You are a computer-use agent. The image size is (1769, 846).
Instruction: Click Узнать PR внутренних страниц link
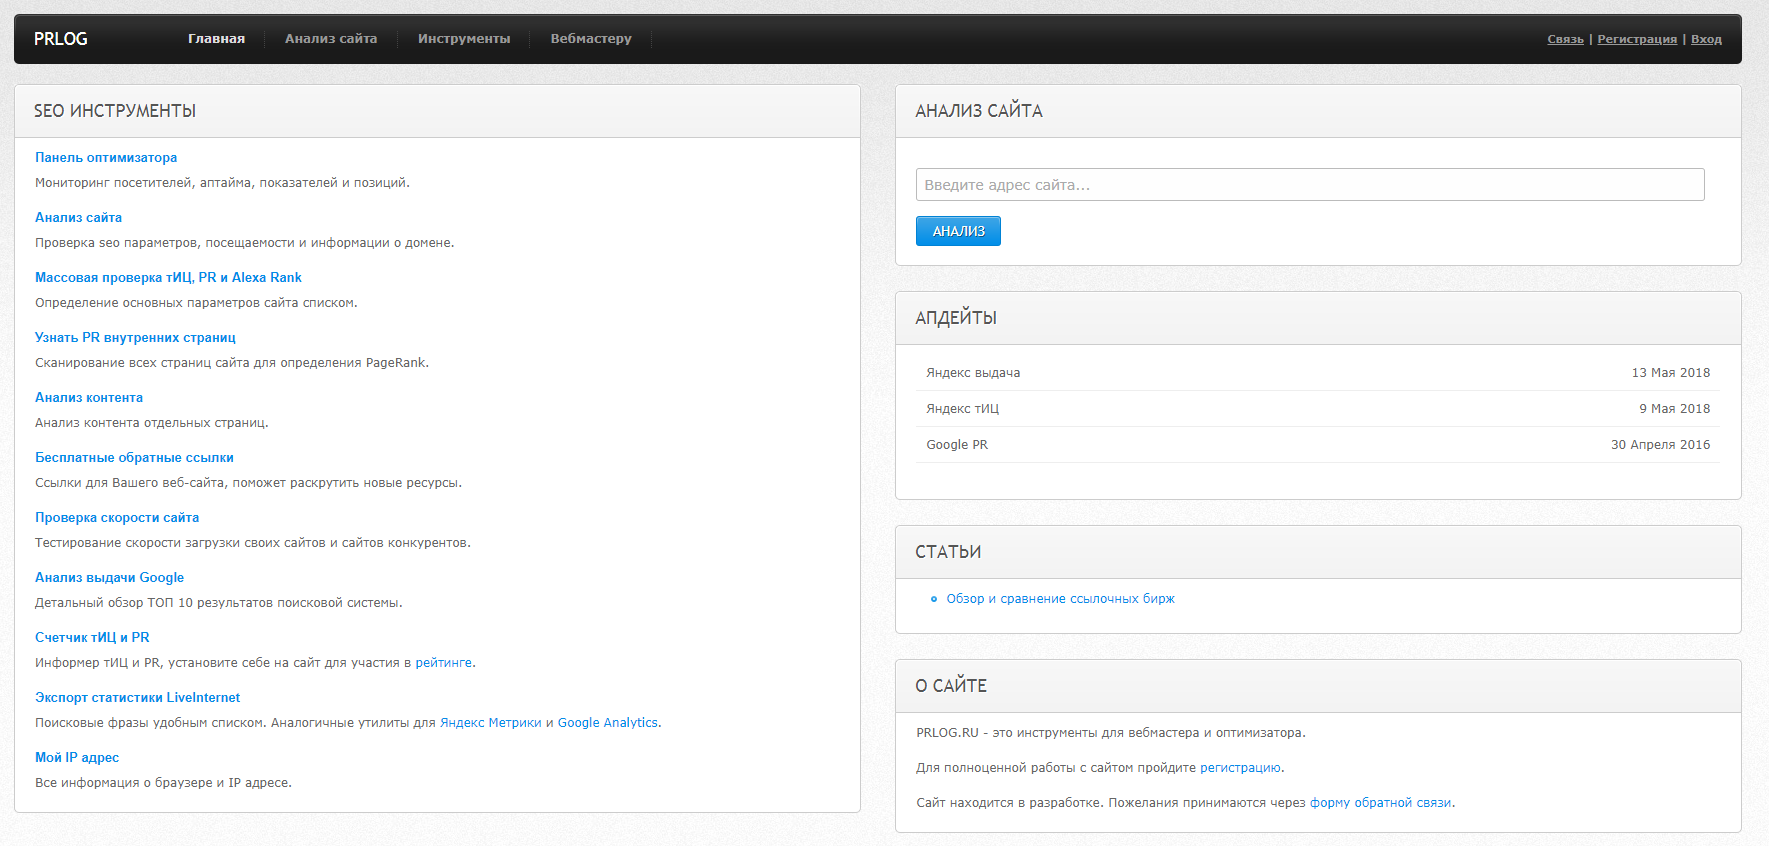135,338
